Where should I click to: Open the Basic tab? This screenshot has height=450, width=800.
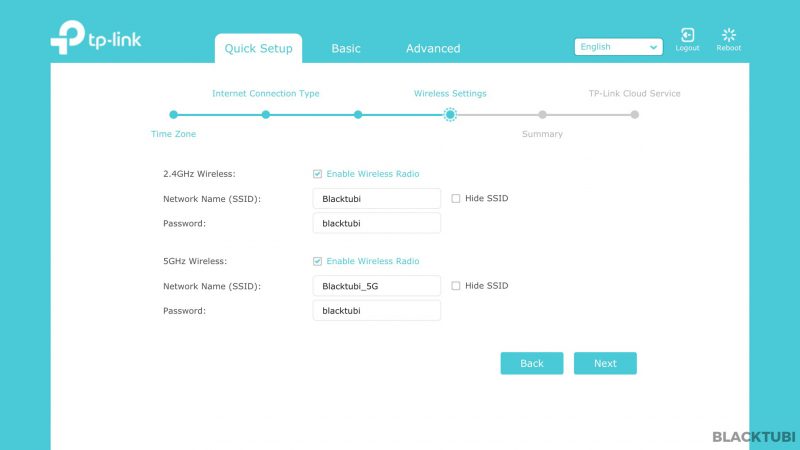coord(346,48)
